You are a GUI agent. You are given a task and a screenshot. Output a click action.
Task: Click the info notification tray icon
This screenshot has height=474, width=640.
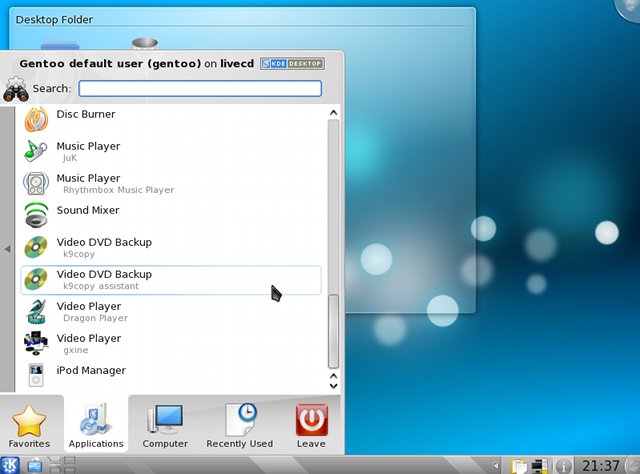pos(563,466)
